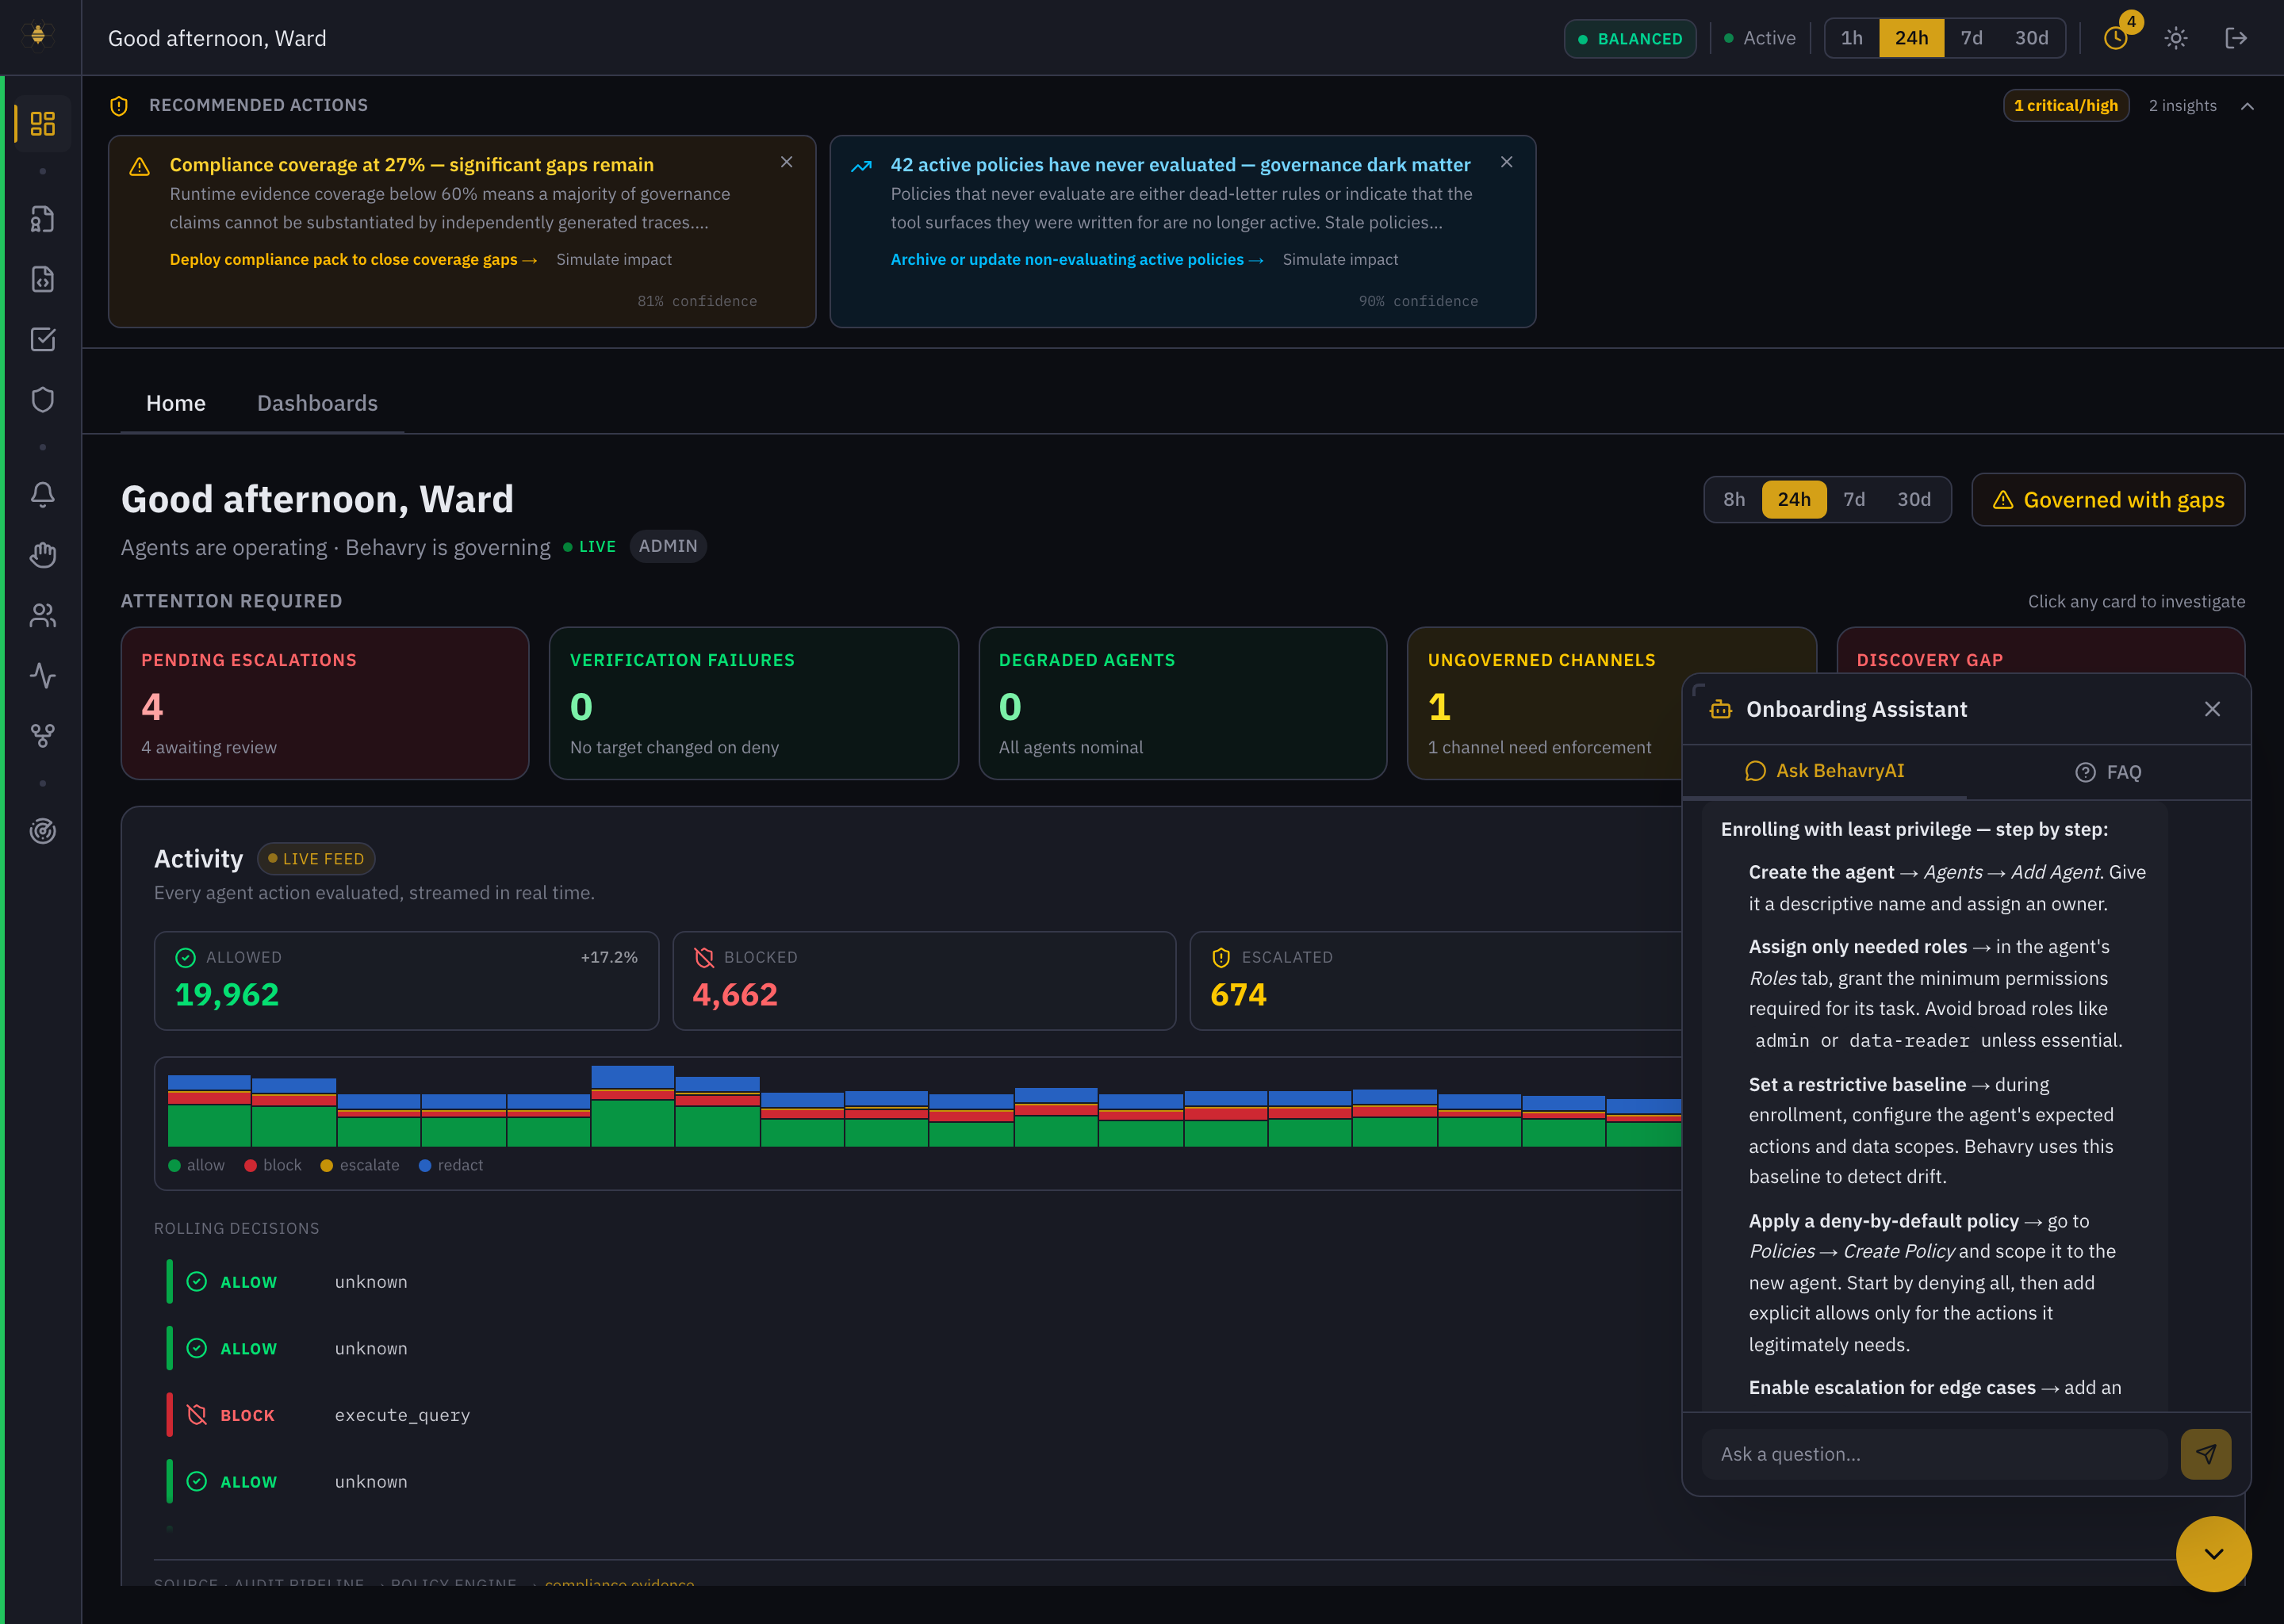This screenshot has width=2284, height=1624.
Task: Click Archive or update non-evaluating active policies
Action: pyautogui.click(x=1077, y=260)
